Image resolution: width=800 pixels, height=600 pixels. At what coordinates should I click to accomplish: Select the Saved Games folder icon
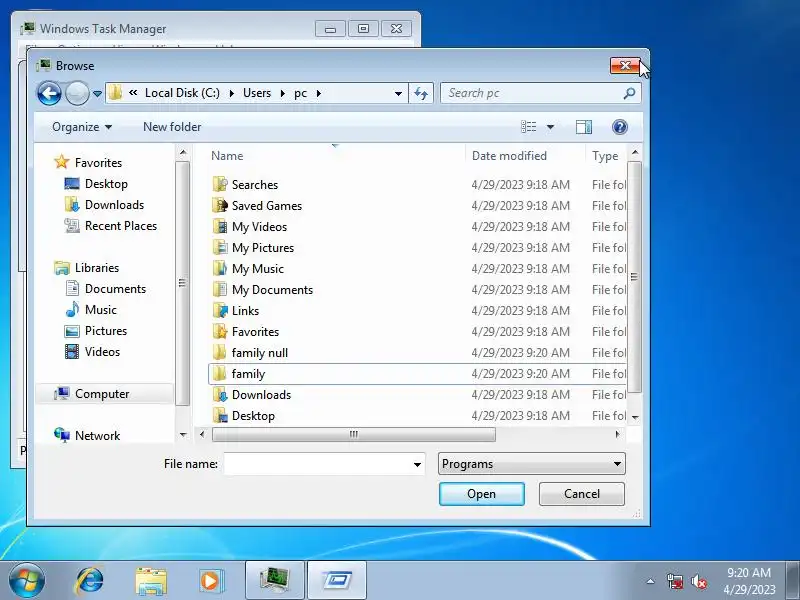(x=220, y=205)
